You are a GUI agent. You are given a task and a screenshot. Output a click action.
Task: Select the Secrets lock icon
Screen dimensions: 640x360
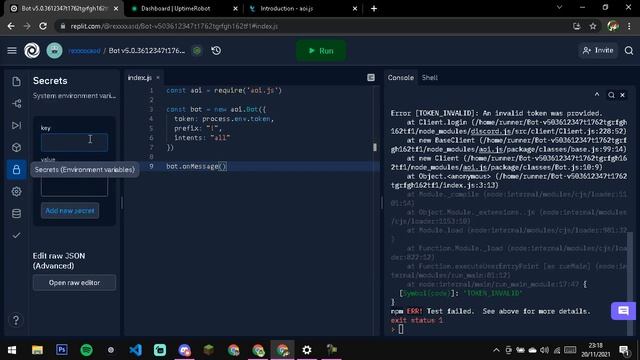pyautogui.click(x=16, y=169)
